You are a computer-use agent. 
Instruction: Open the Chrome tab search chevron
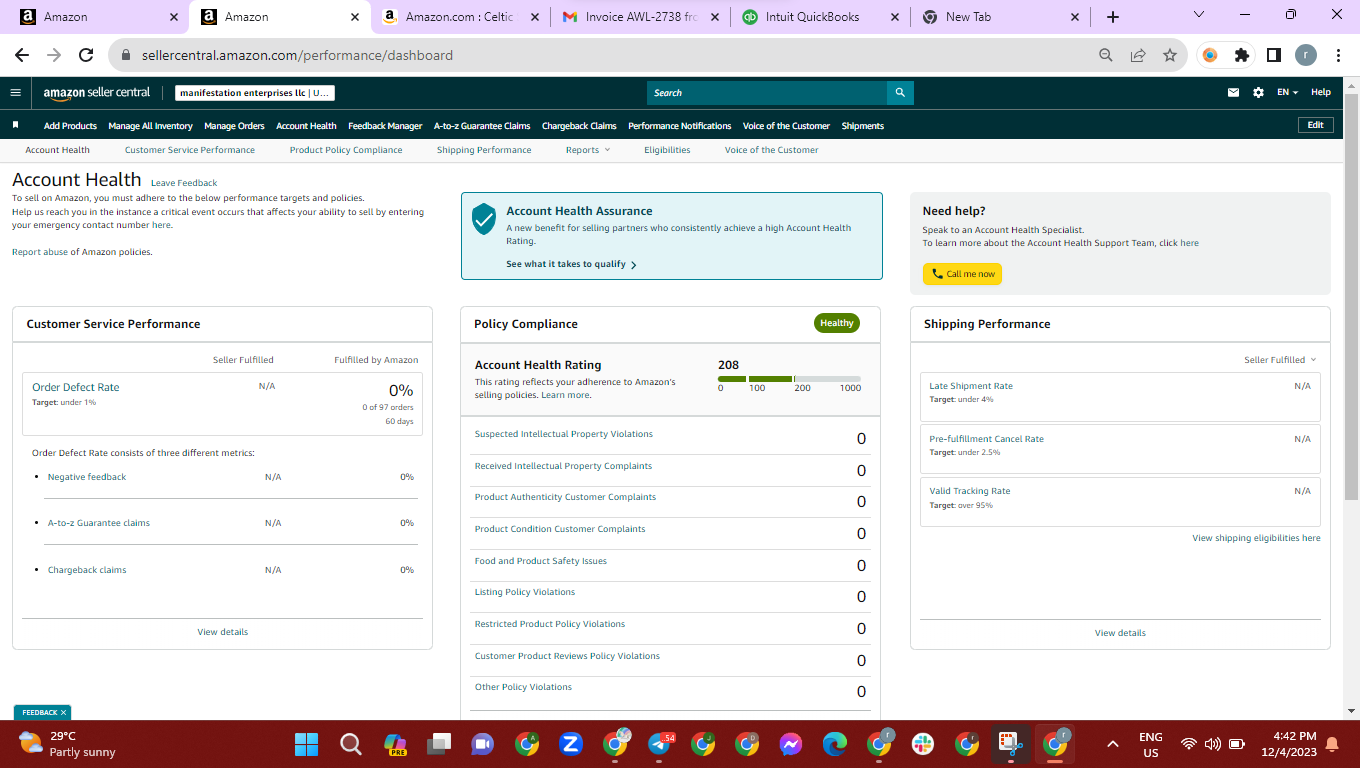(x=1200, y=15)
